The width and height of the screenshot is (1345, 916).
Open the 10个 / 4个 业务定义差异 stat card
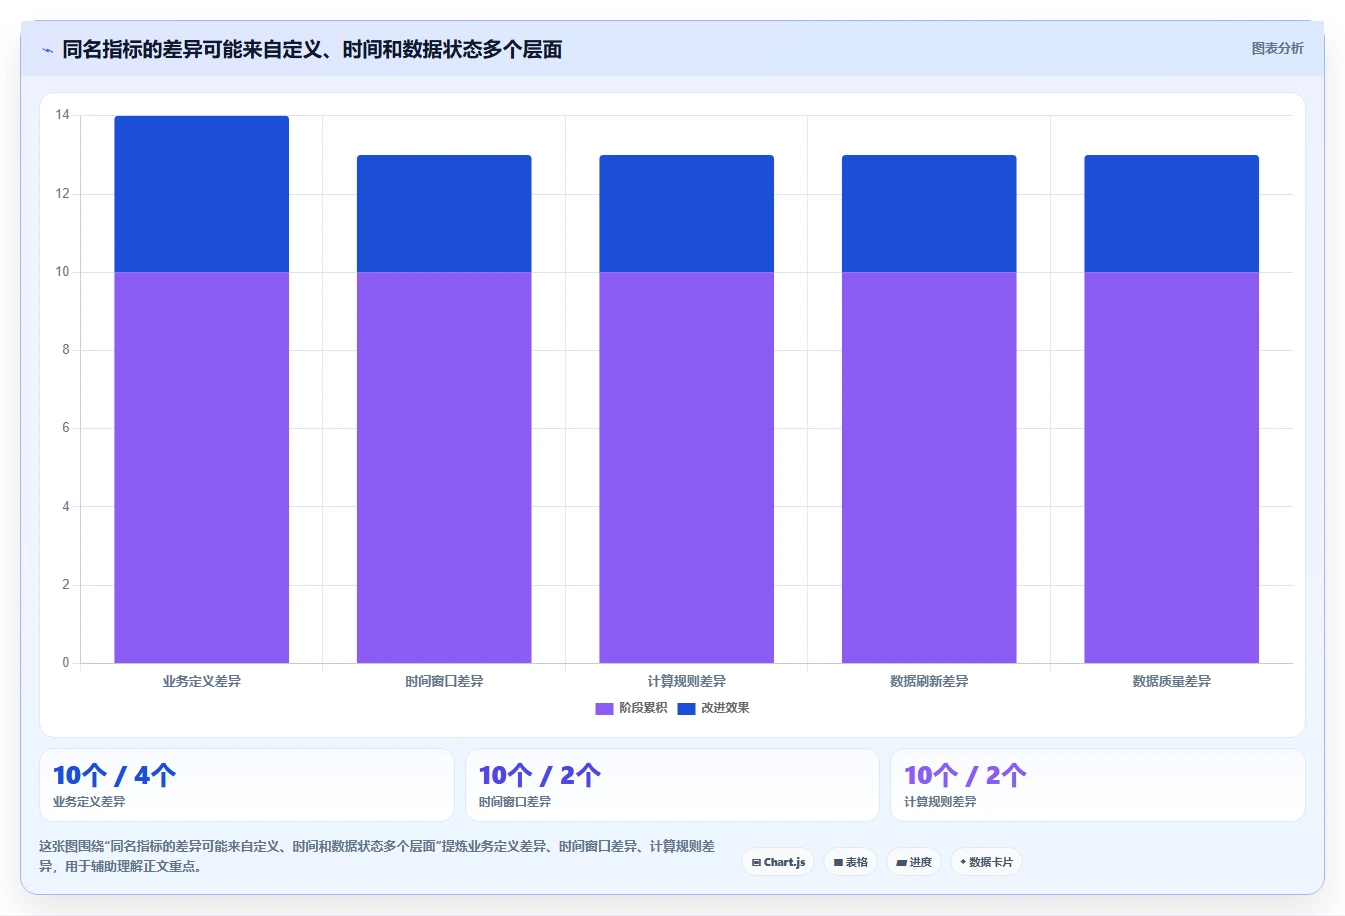pyautogui.click(x=247, y=785)
